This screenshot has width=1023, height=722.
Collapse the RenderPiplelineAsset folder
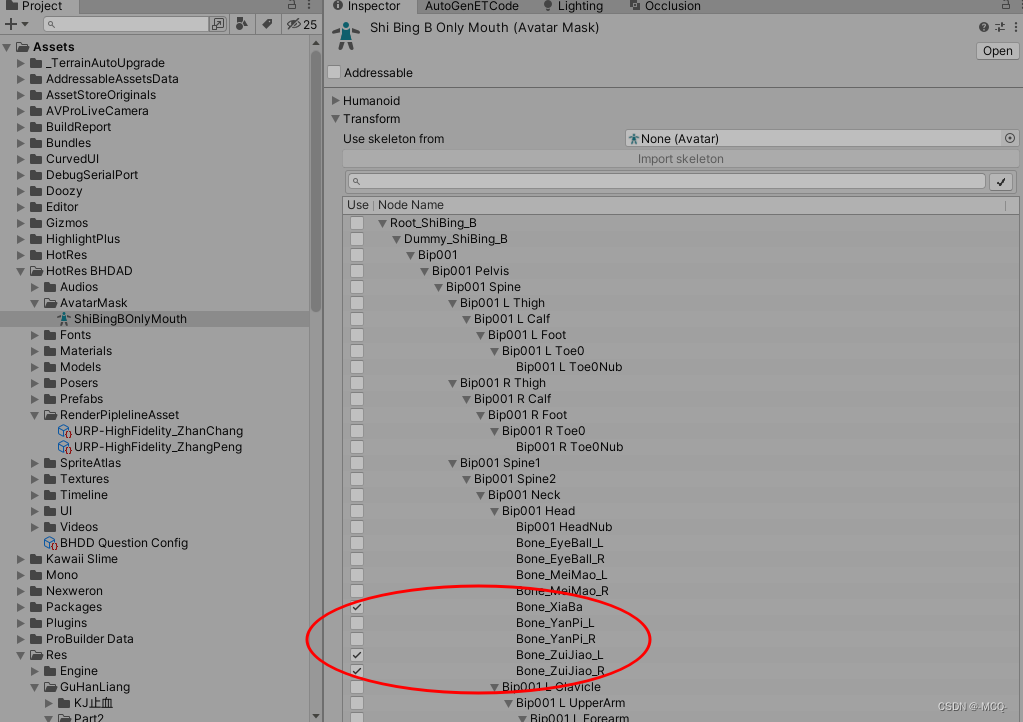click(35, 415)
